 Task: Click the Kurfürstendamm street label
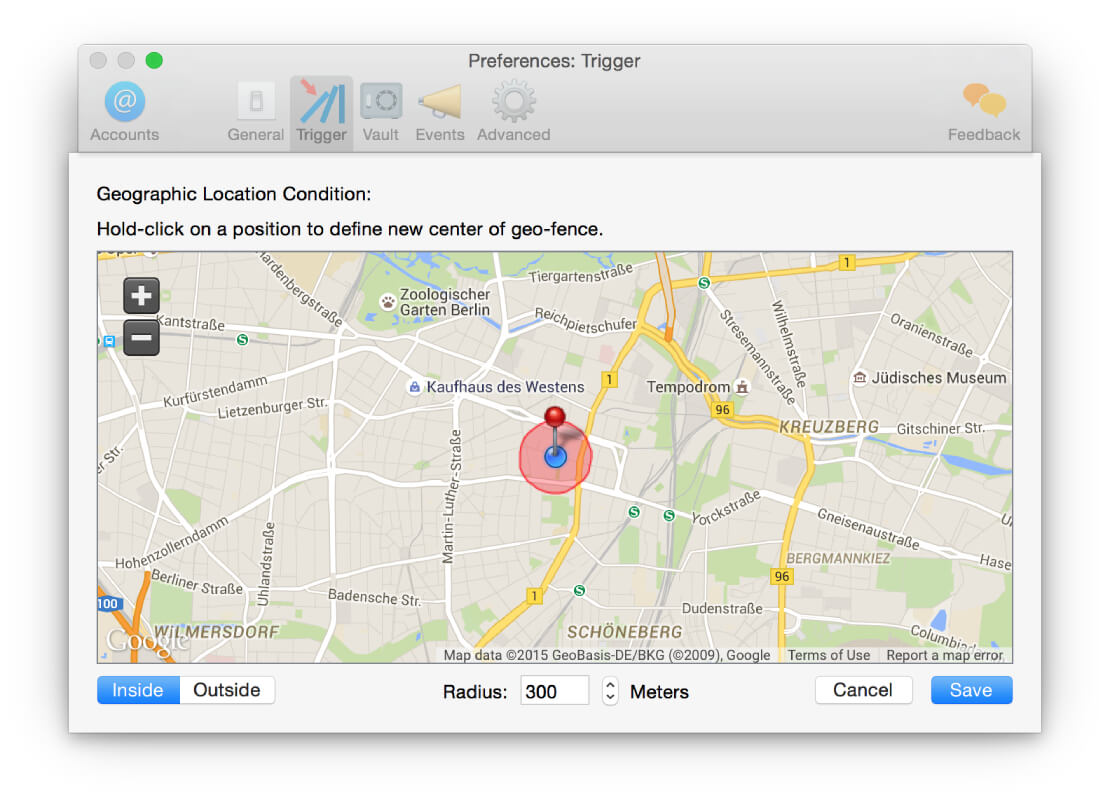(x=215, y=392)
